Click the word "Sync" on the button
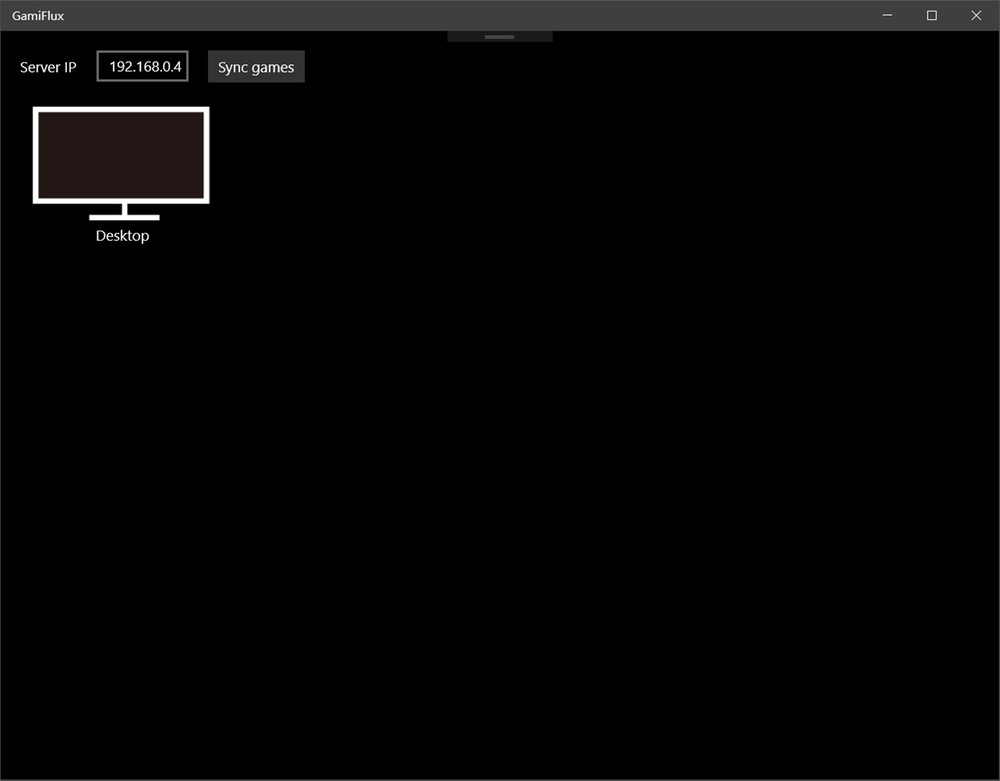Viewport: 1000px width, 781px height. (233, 67)
